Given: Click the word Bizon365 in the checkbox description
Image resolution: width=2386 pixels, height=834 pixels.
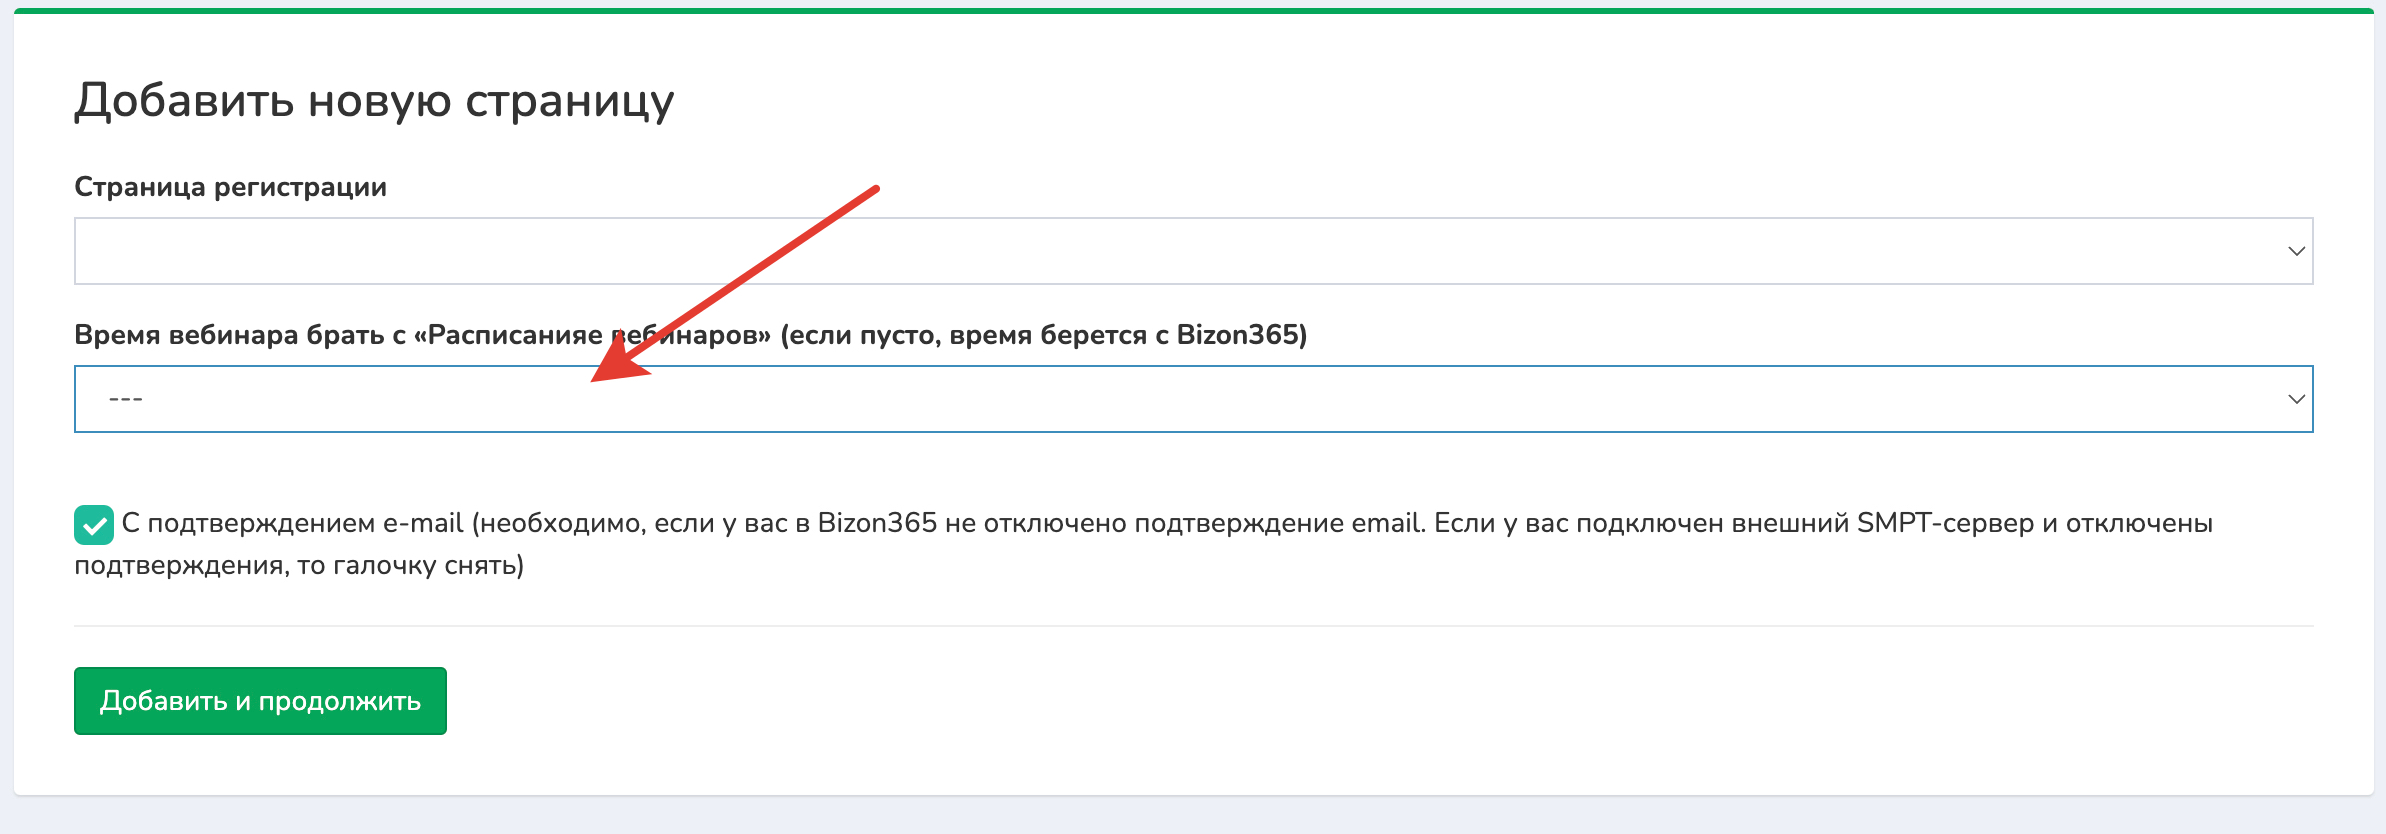Looking at the screenshot, I should (877, 523).
